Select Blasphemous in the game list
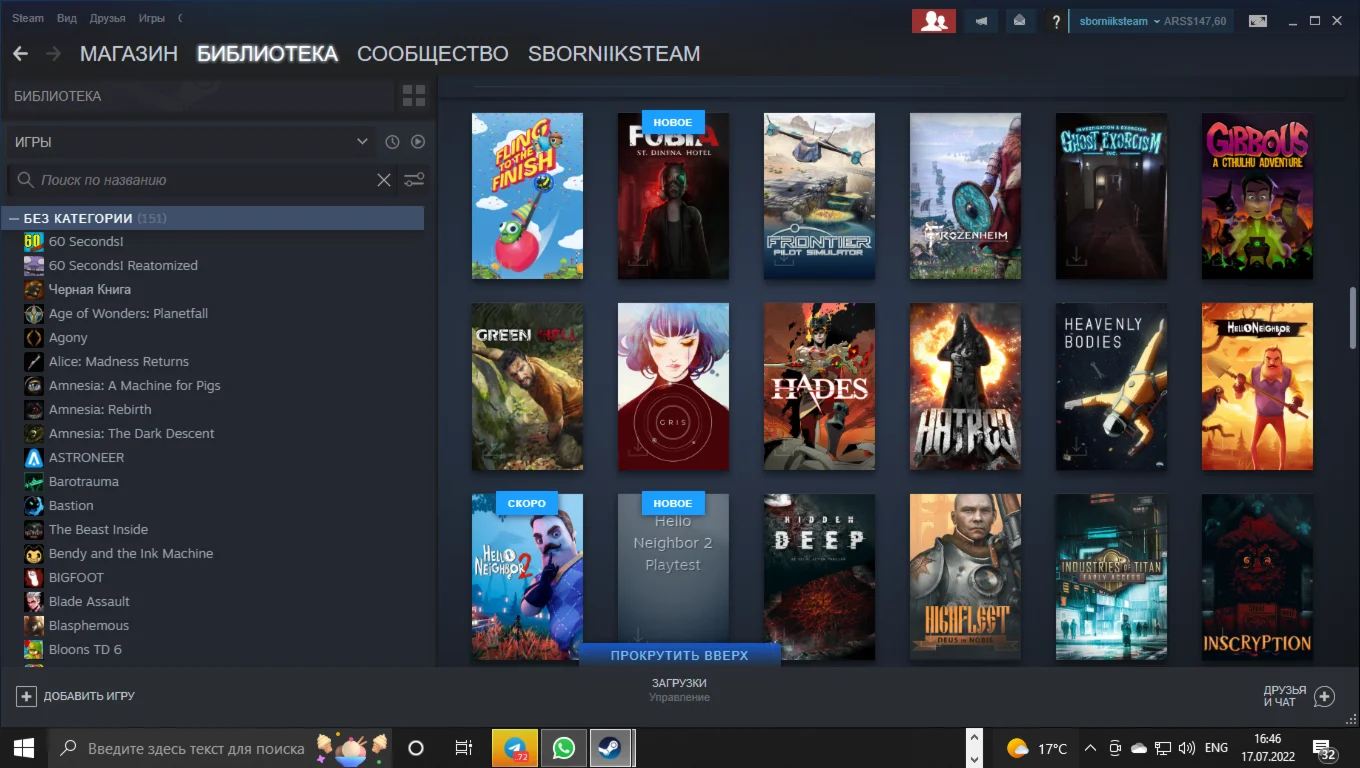 pyautogui.click(x=89, y=625)
